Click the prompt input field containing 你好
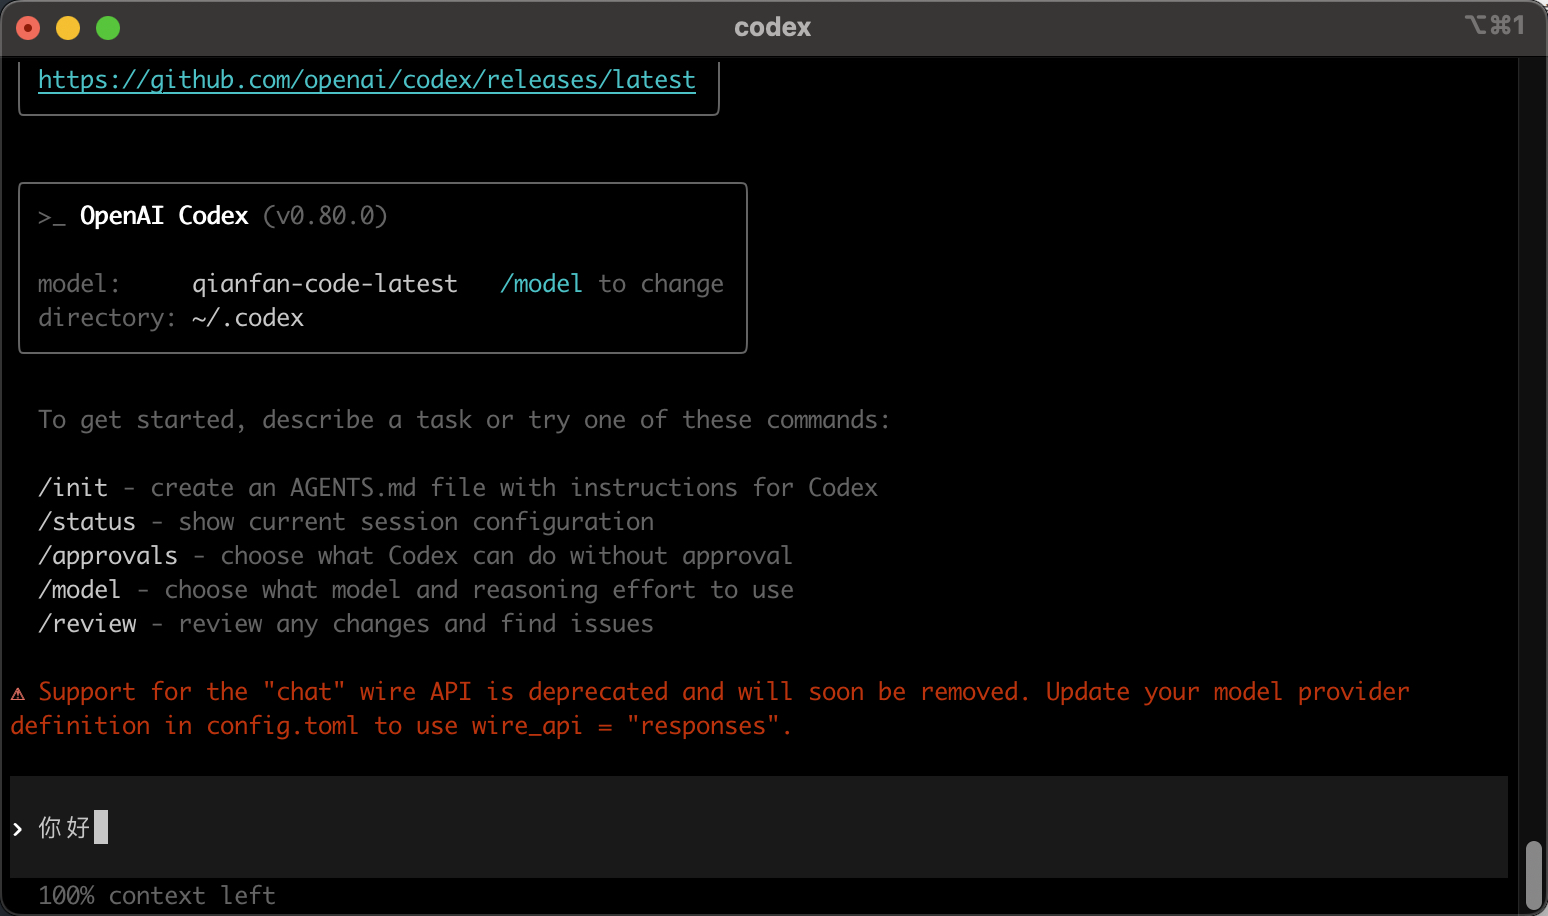 759,827
